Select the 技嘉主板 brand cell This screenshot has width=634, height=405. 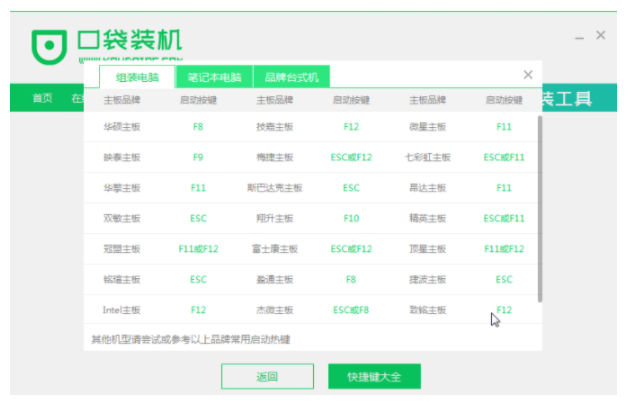coord(275,128)
